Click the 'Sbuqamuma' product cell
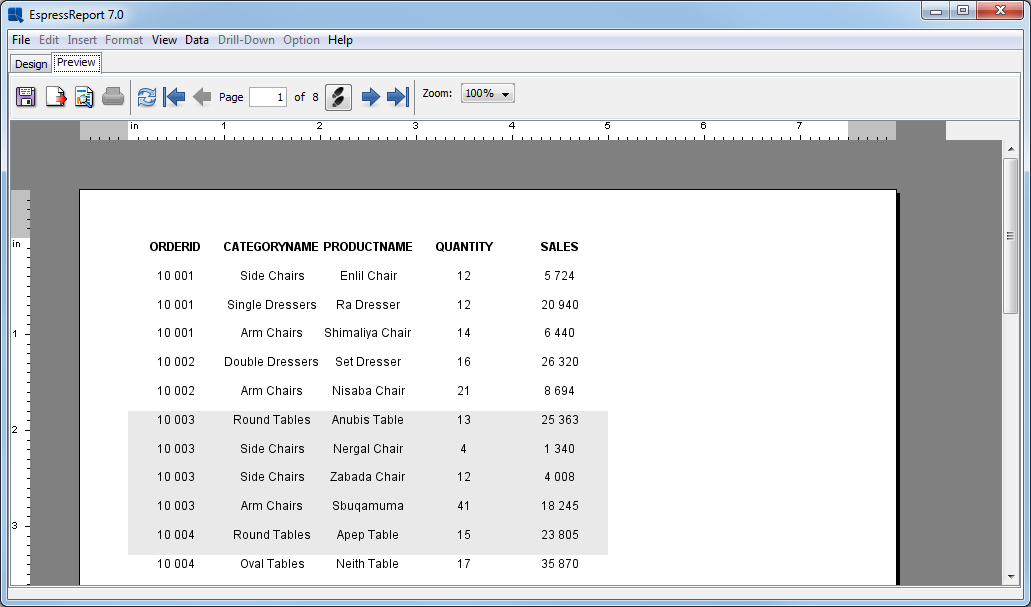This screenshot has width=1031, height=607. (x=368, y=506)
